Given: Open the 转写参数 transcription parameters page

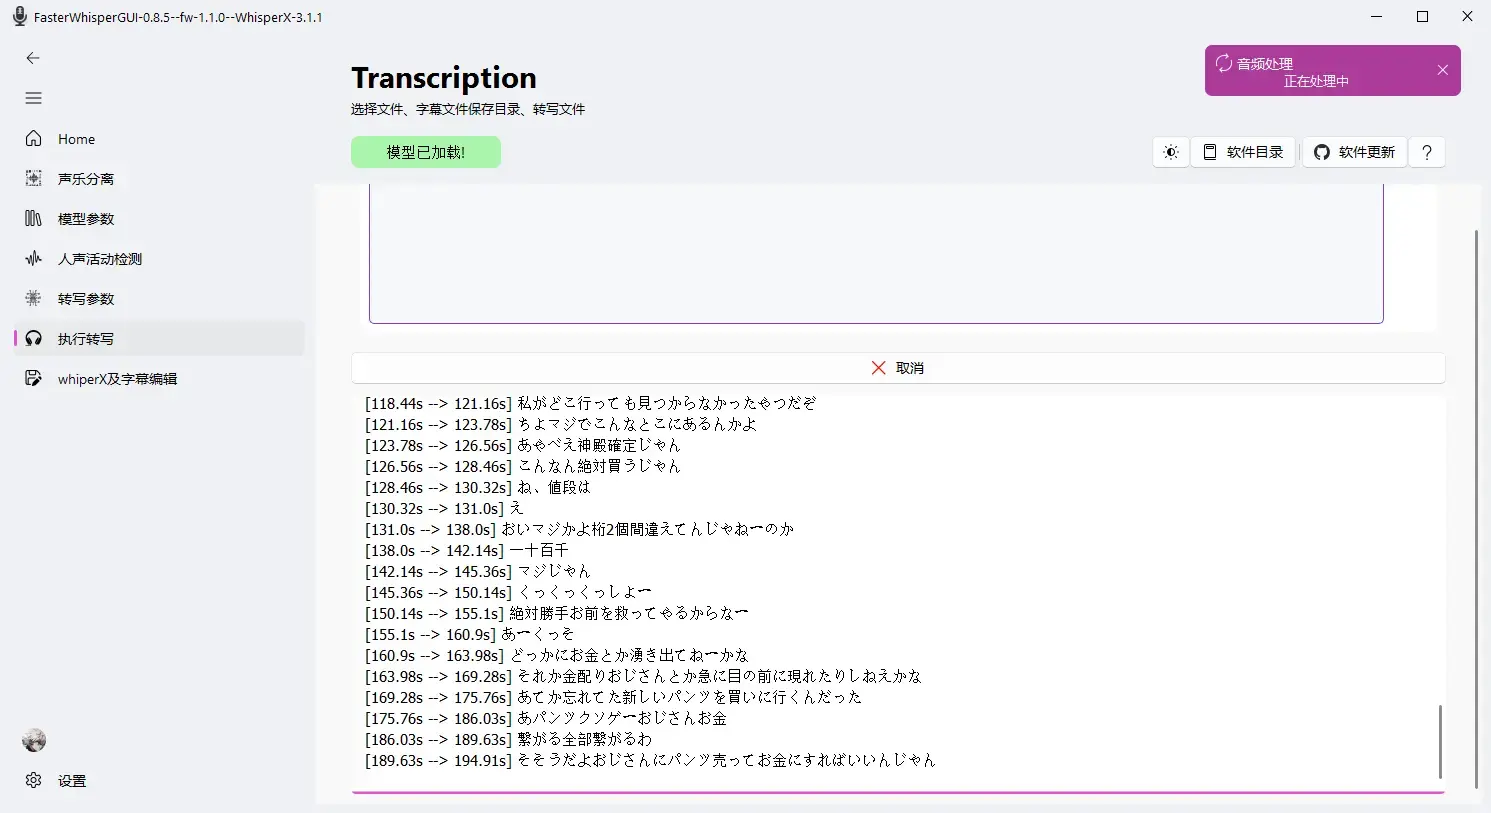Looking at the screenshot, I should point(85,299).
